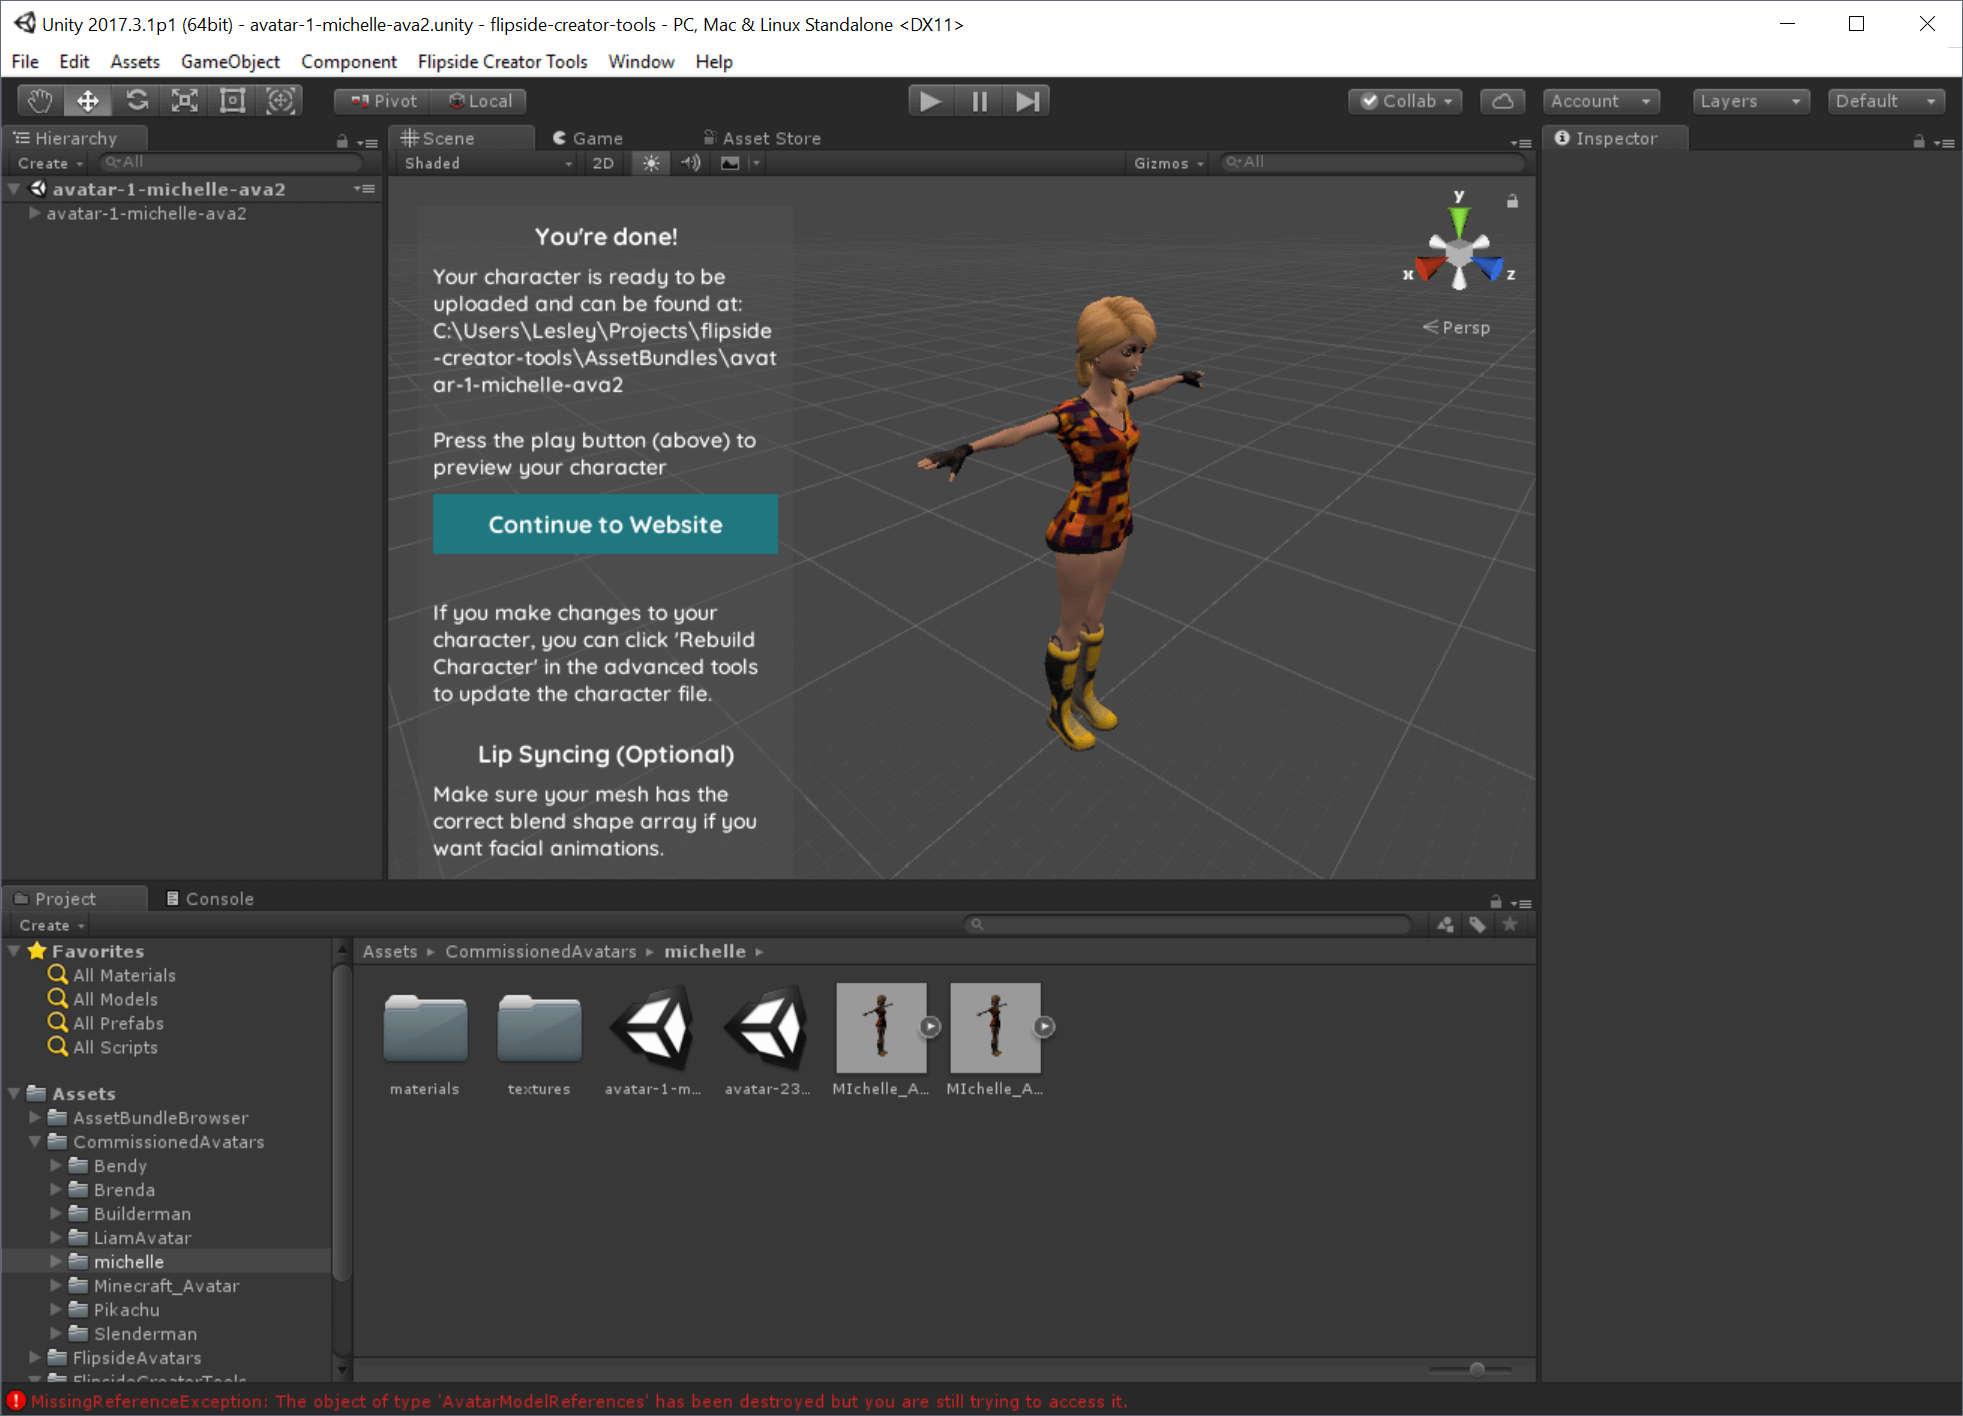Open the Account dropdown
The height and width of the screenshot is (1416, 1963).
click(x=1601, y=101)
